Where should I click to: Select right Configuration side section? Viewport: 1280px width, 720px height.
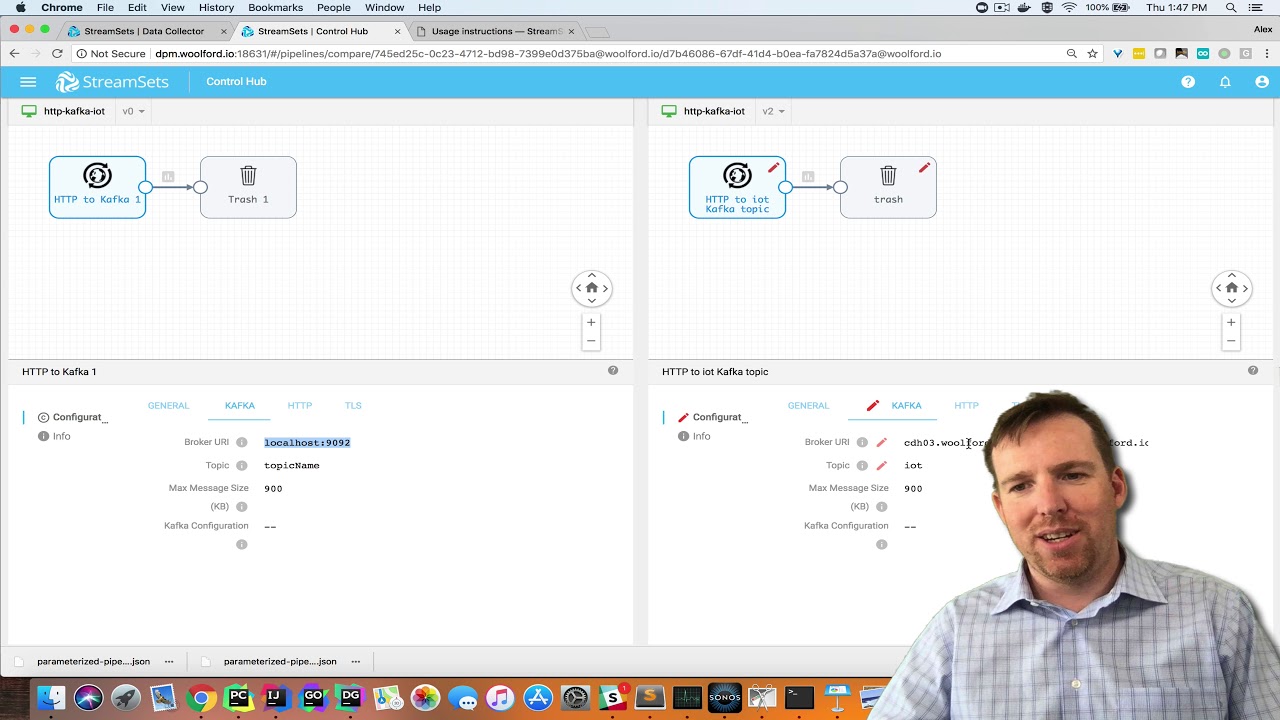click(x=711, y=417)
